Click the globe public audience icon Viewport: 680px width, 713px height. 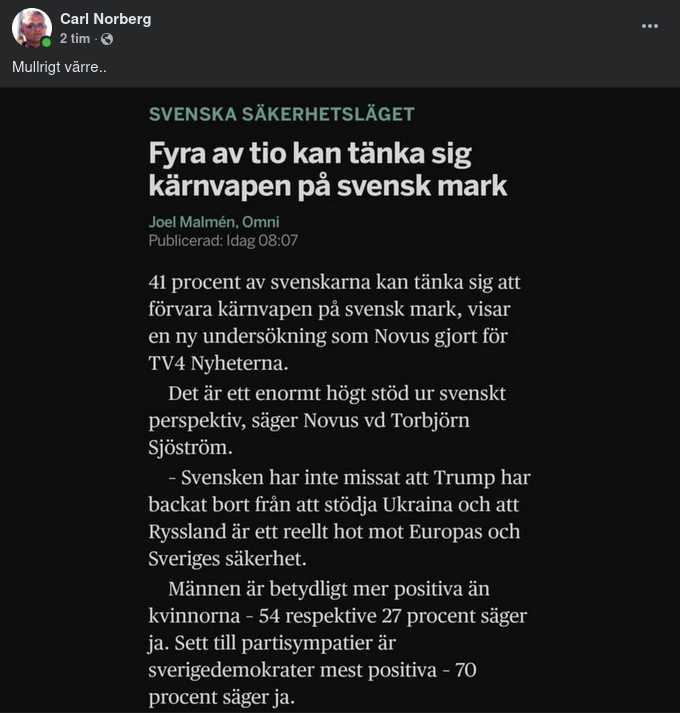(x=107, y=39)
